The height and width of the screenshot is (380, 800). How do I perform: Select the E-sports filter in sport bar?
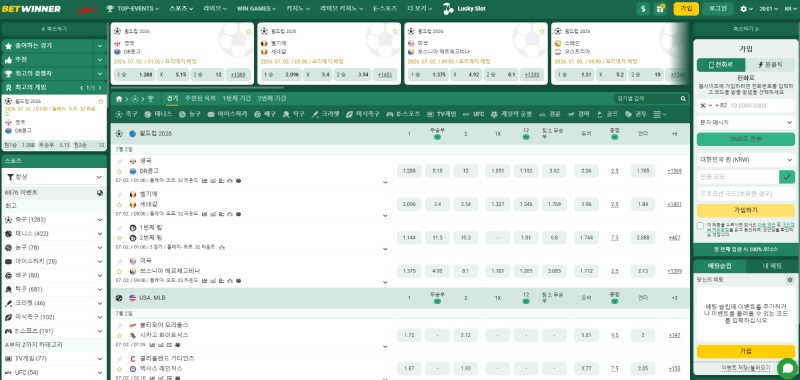(x=403, y=114)
